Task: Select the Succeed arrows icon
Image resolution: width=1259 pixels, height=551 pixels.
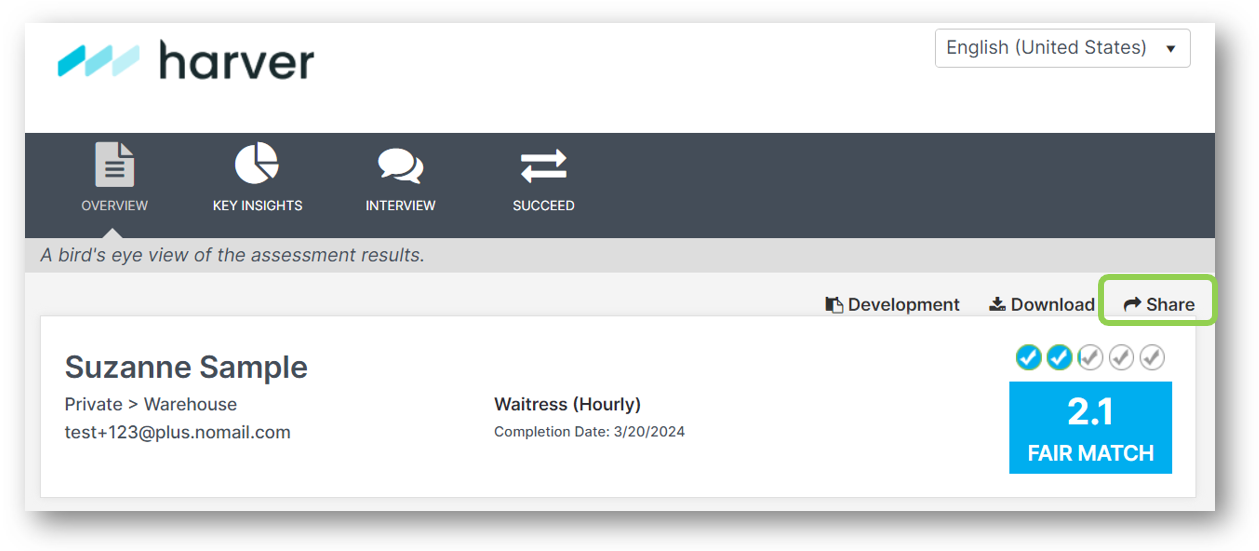Action: [x=543, y=166]
